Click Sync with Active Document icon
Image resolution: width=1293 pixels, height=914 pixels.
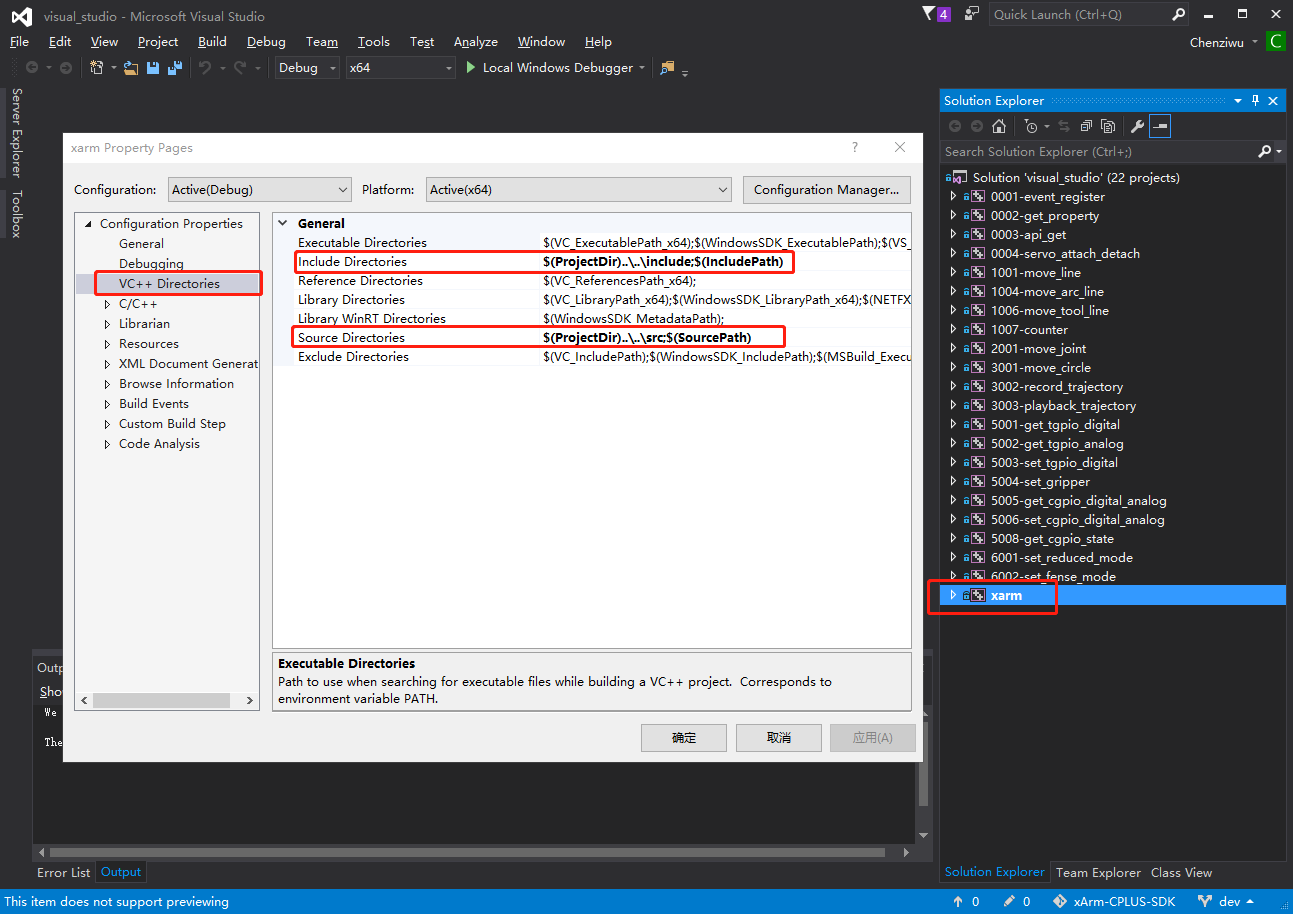coord(1063,126)
